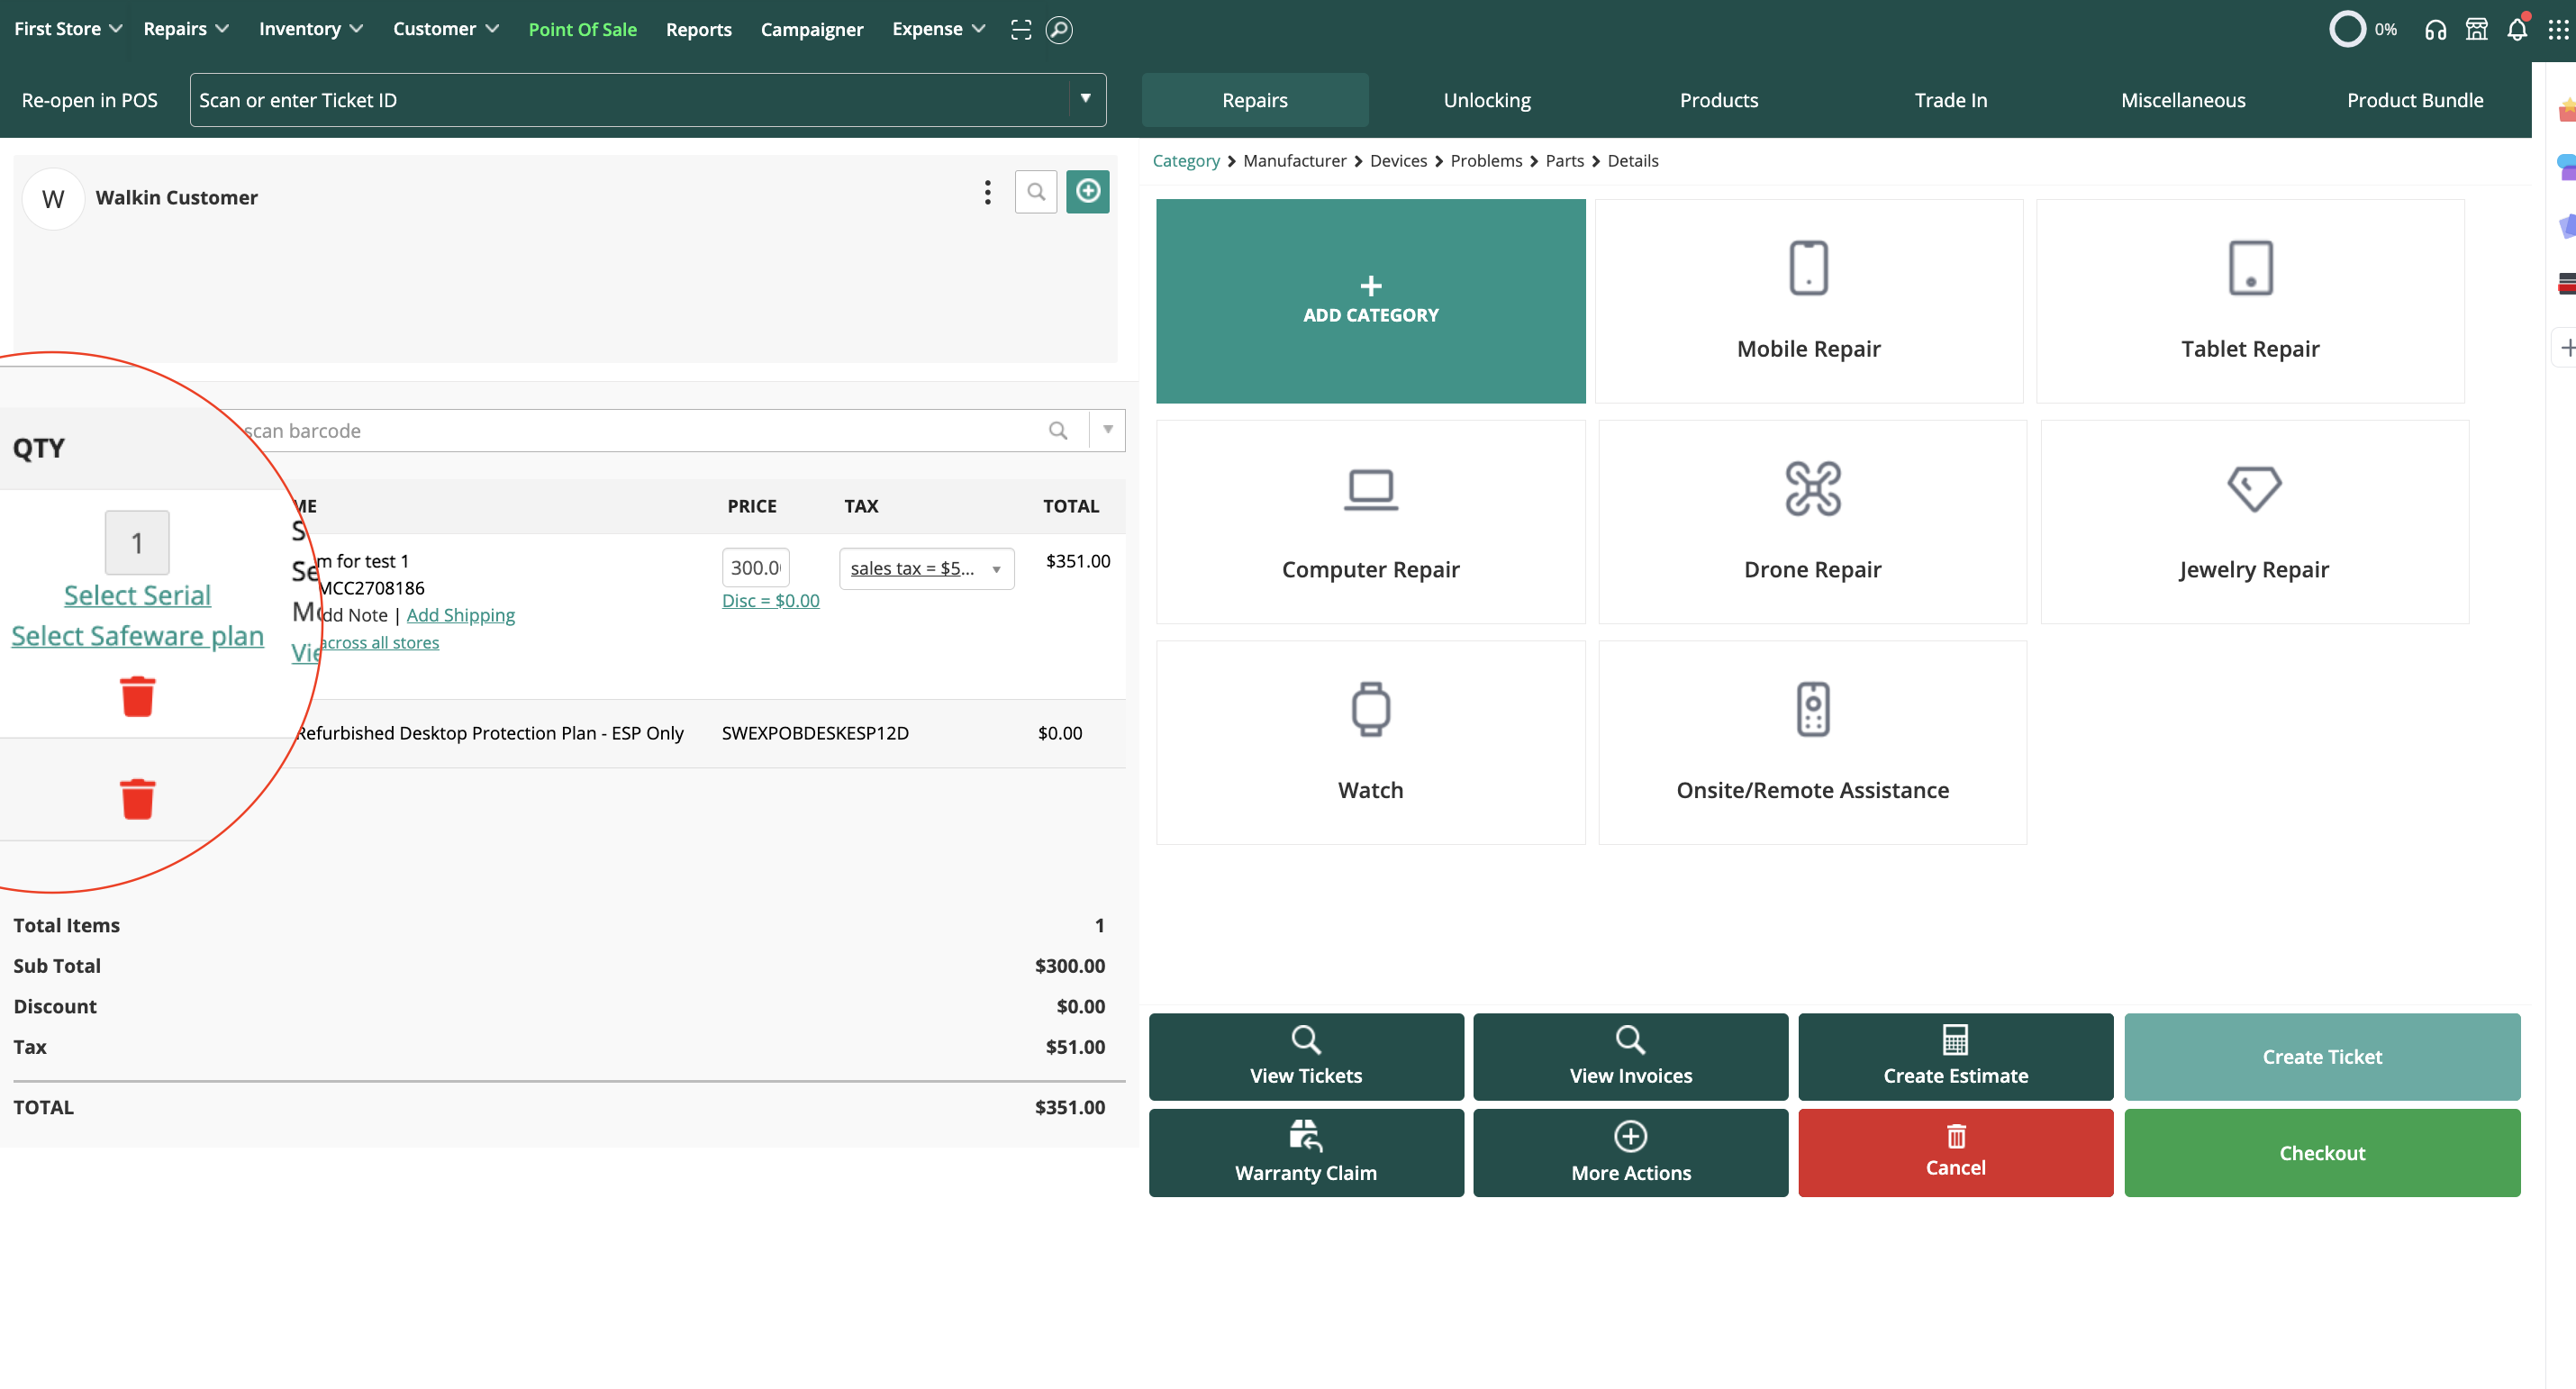Switch to the Unlocking tab
Viewport: 2576px width, 1389px height.
[1487, 99]
